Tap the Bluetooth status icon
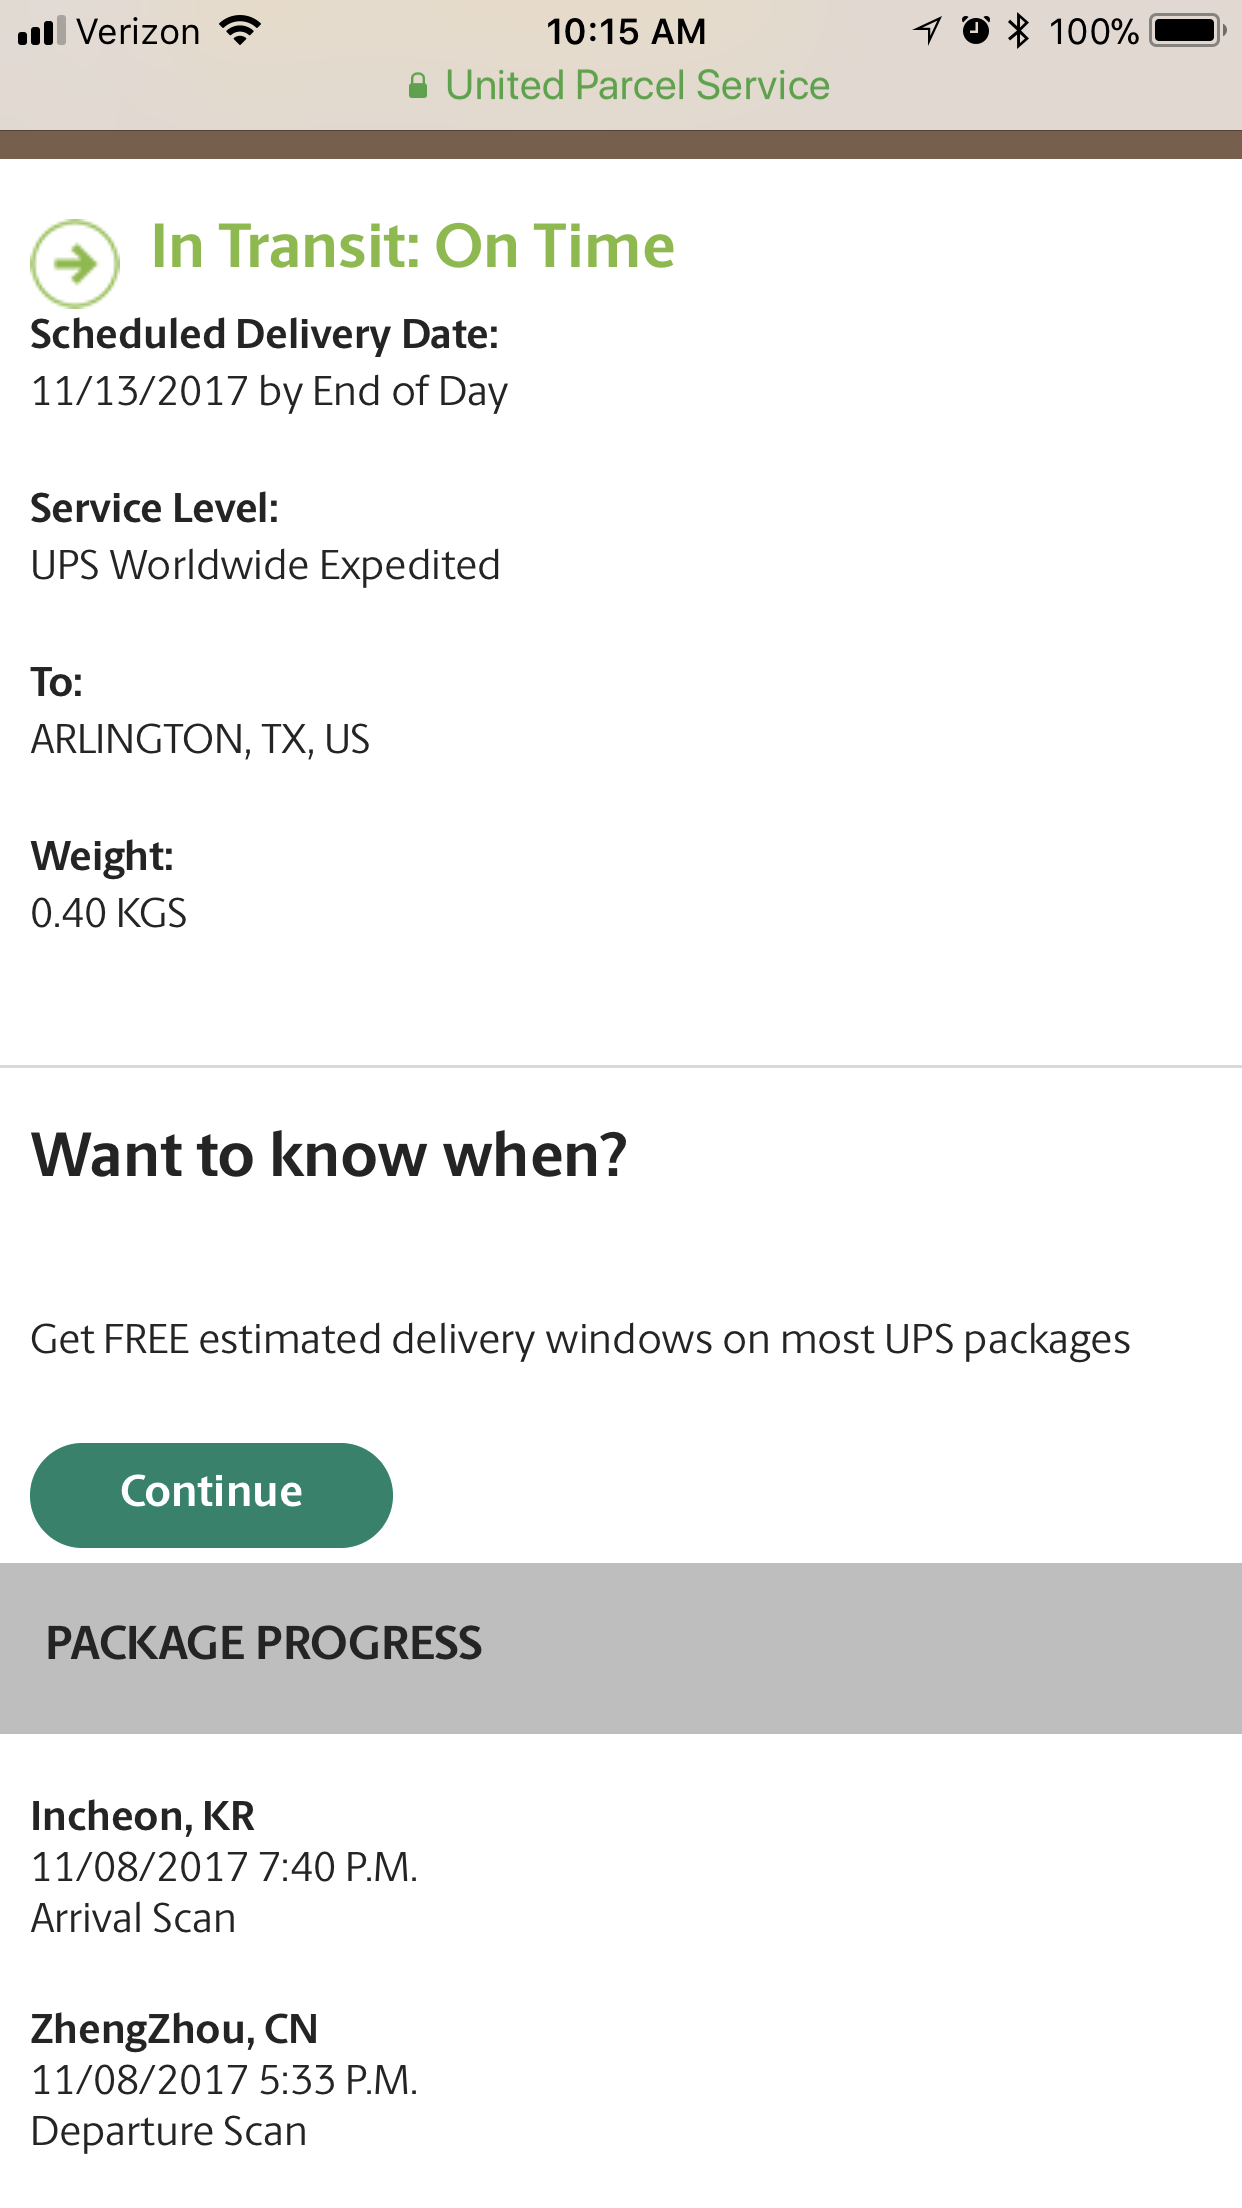1242x2208 pixels. 1018,31
